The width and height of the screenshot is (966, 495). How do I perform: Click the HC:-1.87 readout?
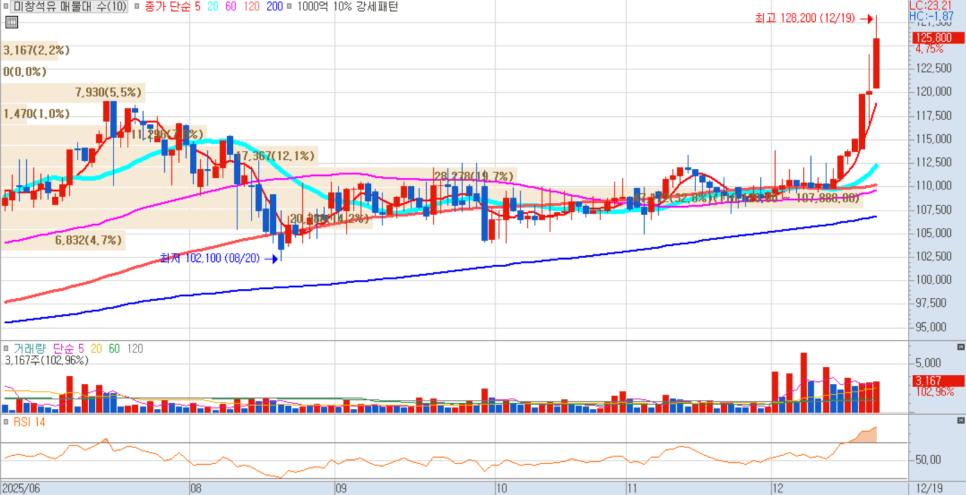[932, 15]
